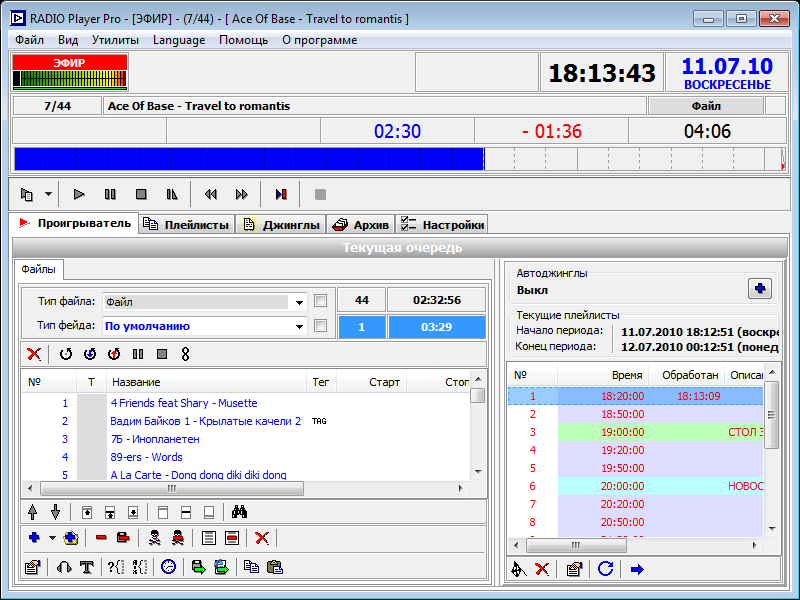Viewport: 800px width, 600px height.
Task: Click the blue plus button in Автоджинглы
Action: coord(760,289)
